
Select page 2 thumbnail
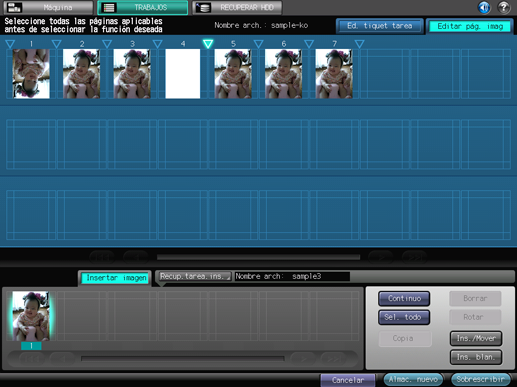tap(82, 74)
